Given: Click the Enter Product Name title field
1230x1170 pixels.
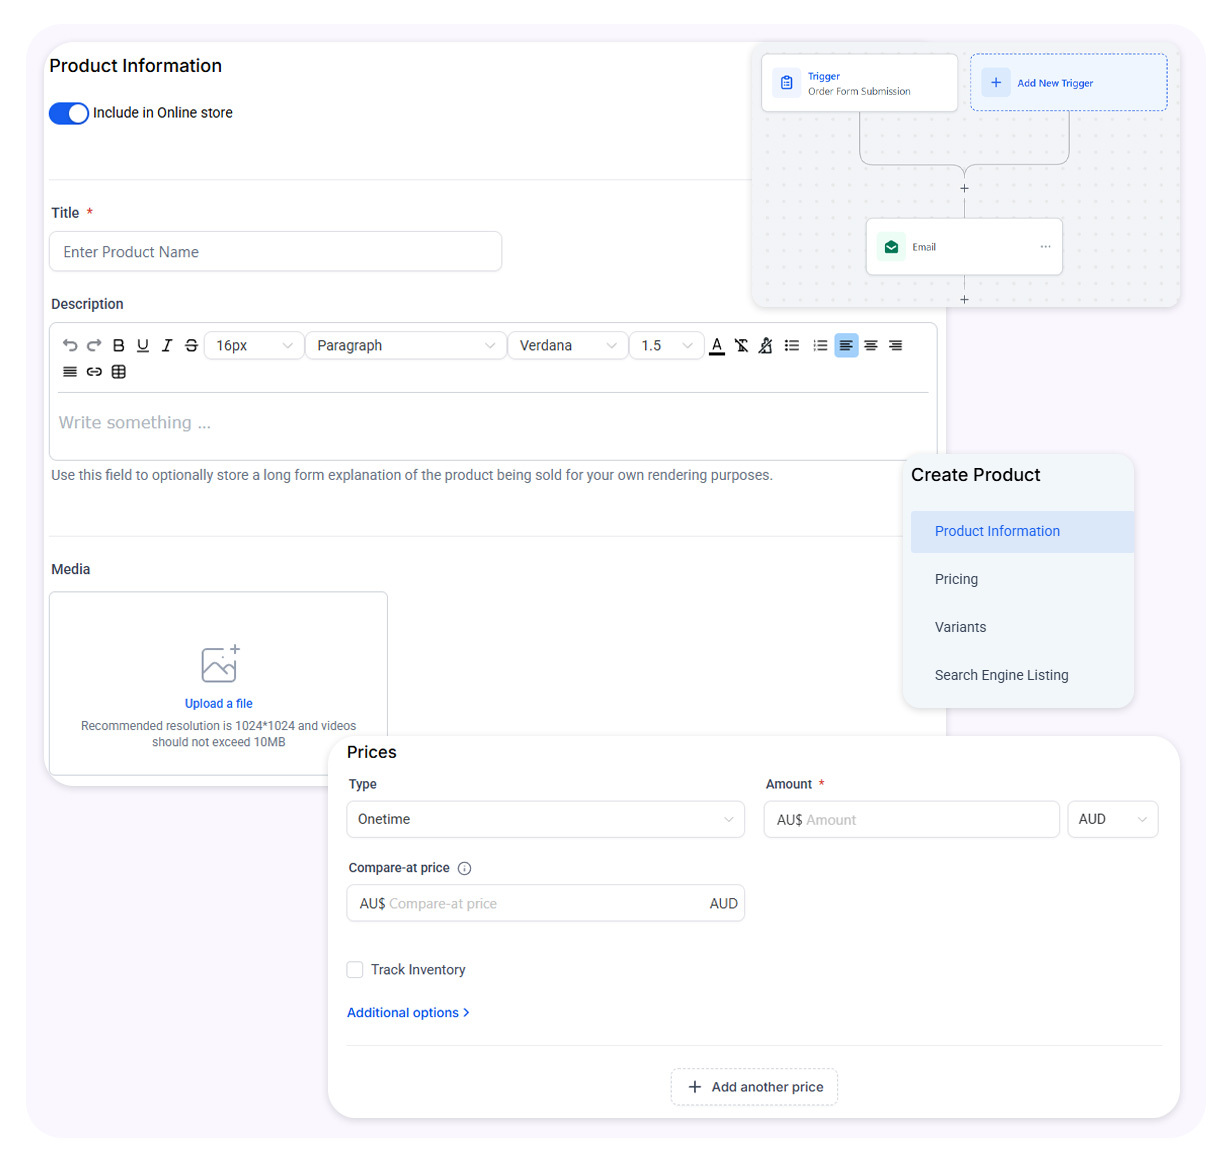Looking at the screenshot, I should pyautogui.click(x=275, y=252).
